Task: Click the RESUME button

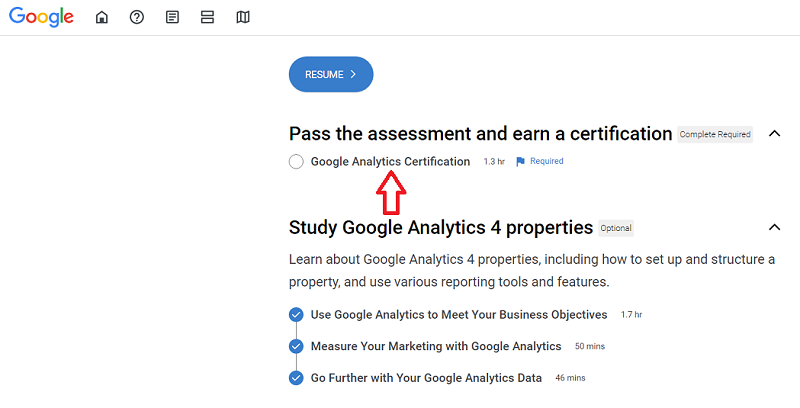Action: tap(331, 74)
